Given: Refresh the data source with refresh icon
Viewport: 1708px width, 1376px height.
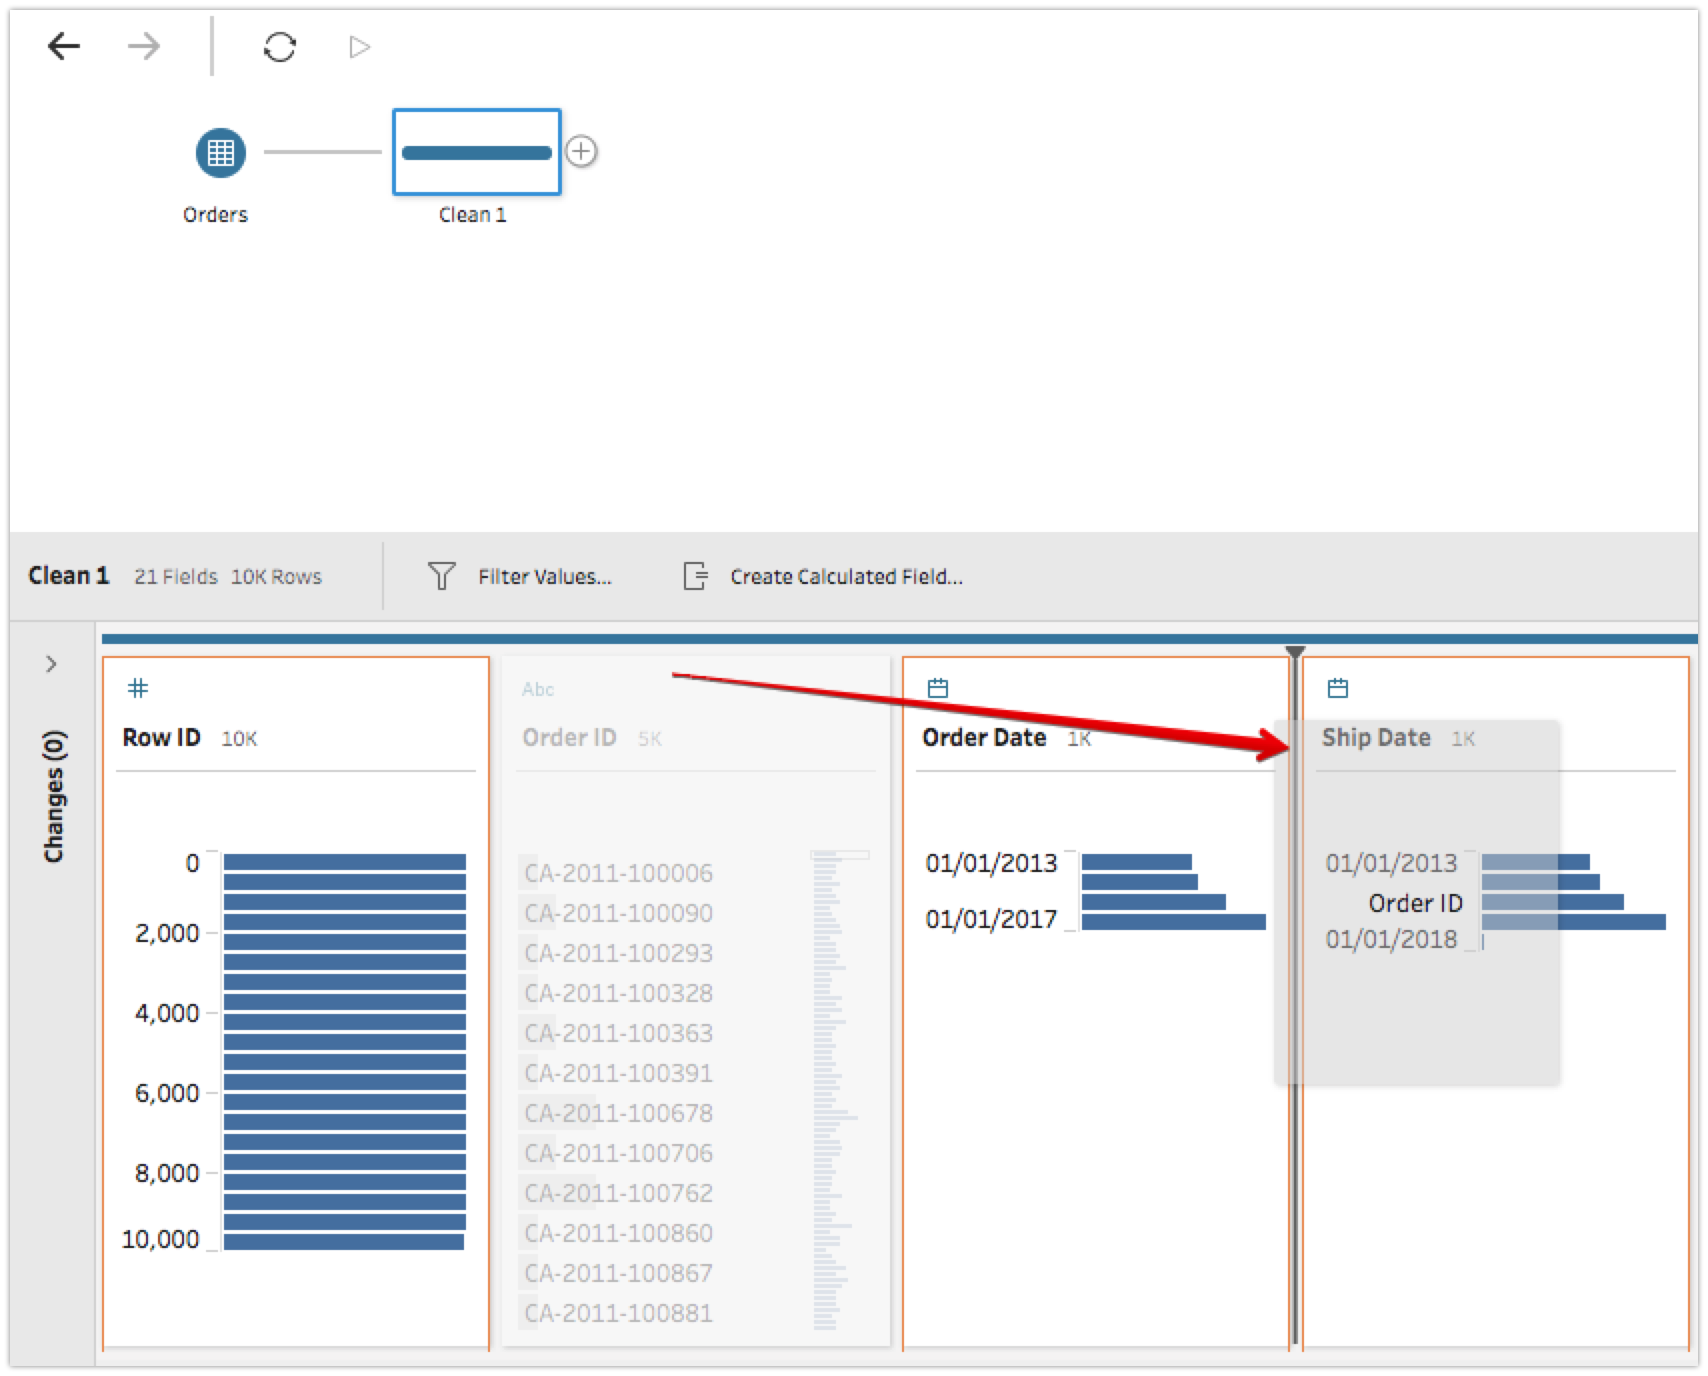Looking at the screenshot, I should 279,46.
